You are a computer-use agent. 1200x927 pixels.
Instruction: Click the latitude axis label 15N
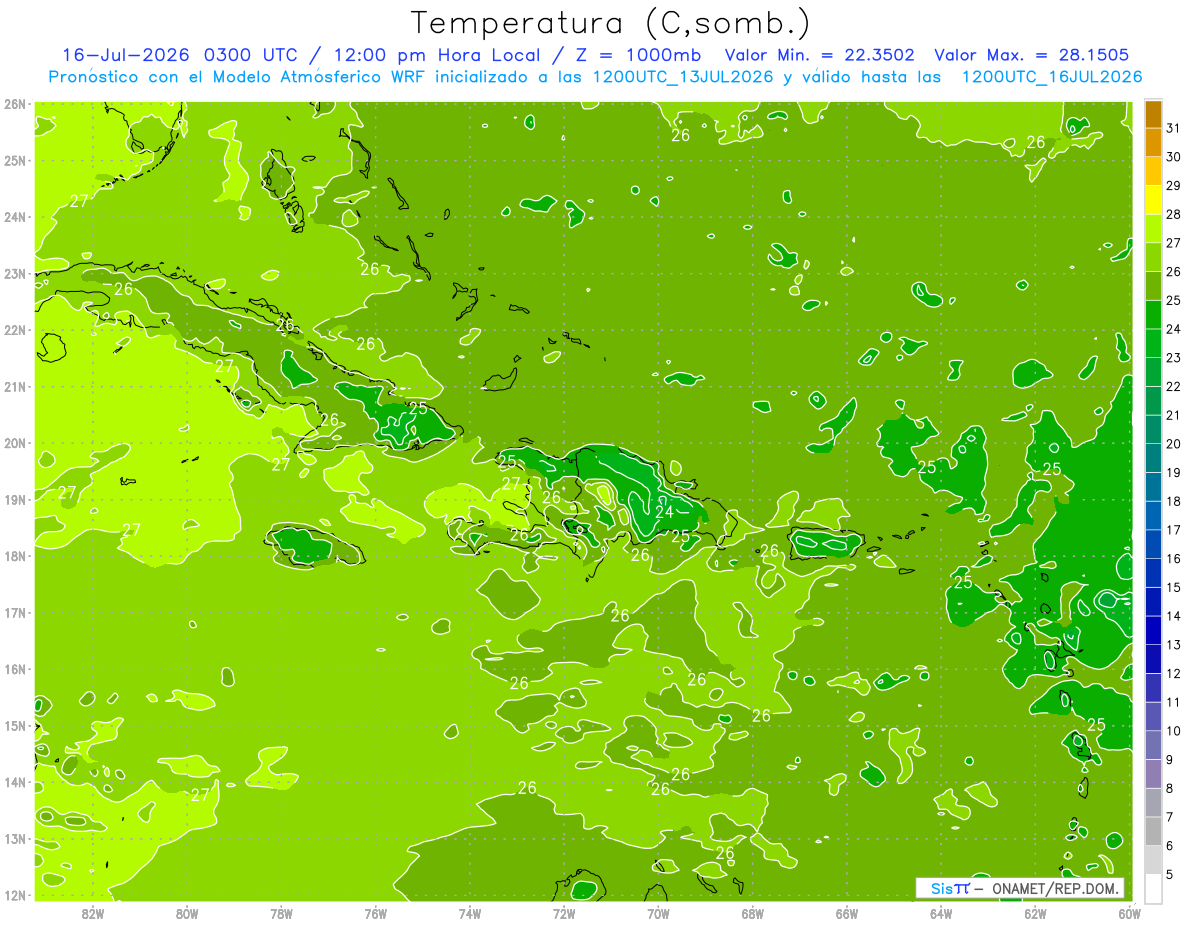pos(14,726)
